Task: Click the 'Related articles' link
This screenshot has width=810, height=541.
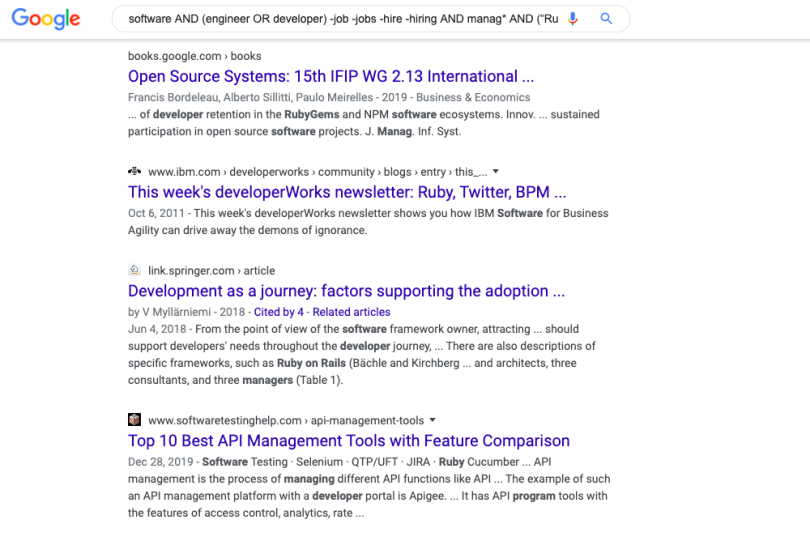Action: coord(351,312)
